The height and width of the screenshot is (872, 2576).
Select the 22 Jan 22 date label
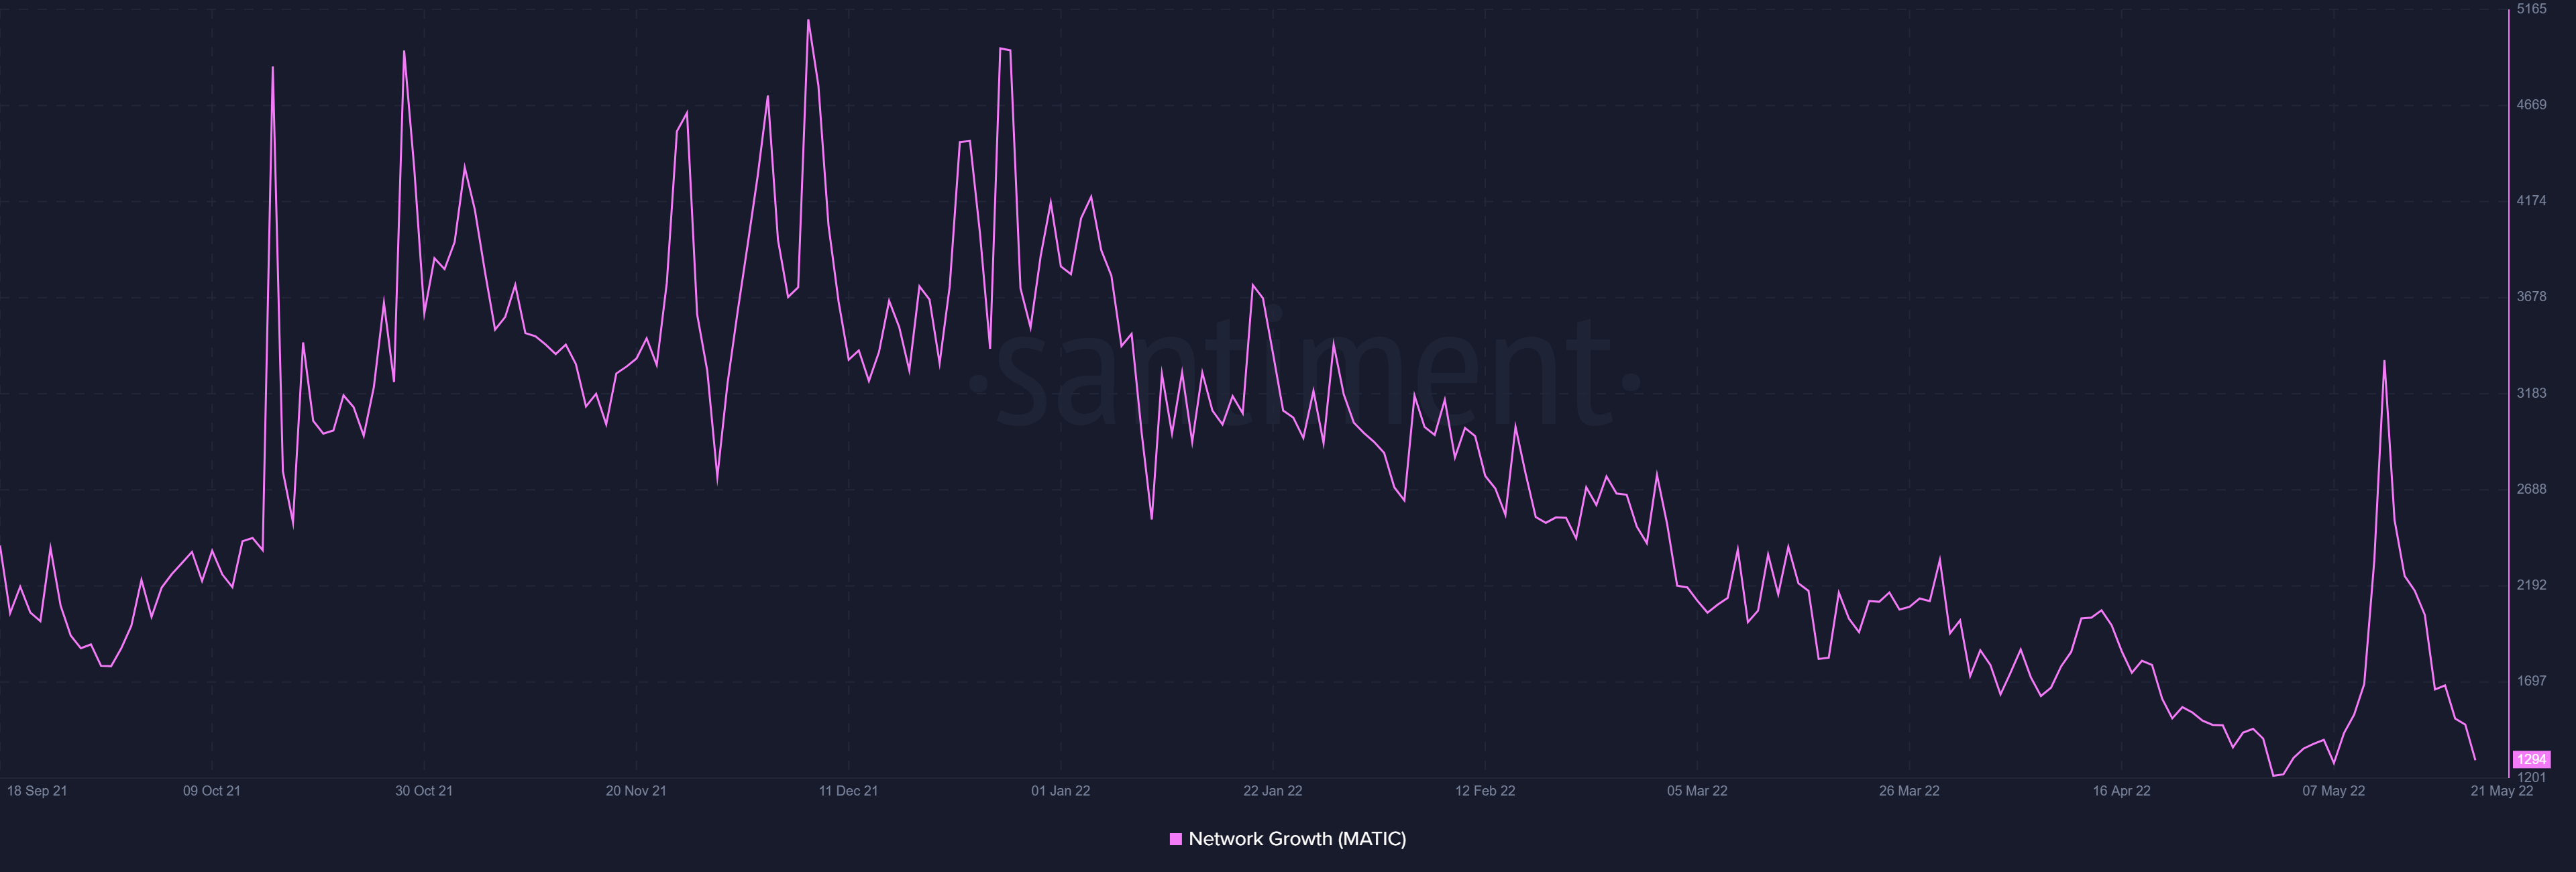tap(1272, 791)
